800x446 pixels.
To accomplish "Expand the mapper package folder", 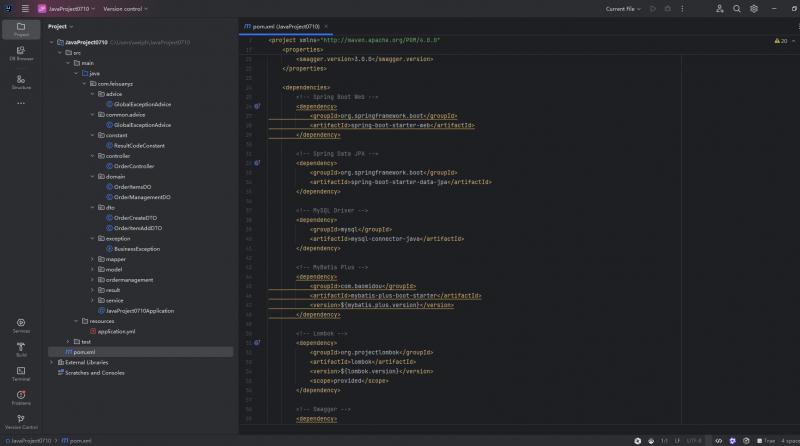I will click(93, 259).
